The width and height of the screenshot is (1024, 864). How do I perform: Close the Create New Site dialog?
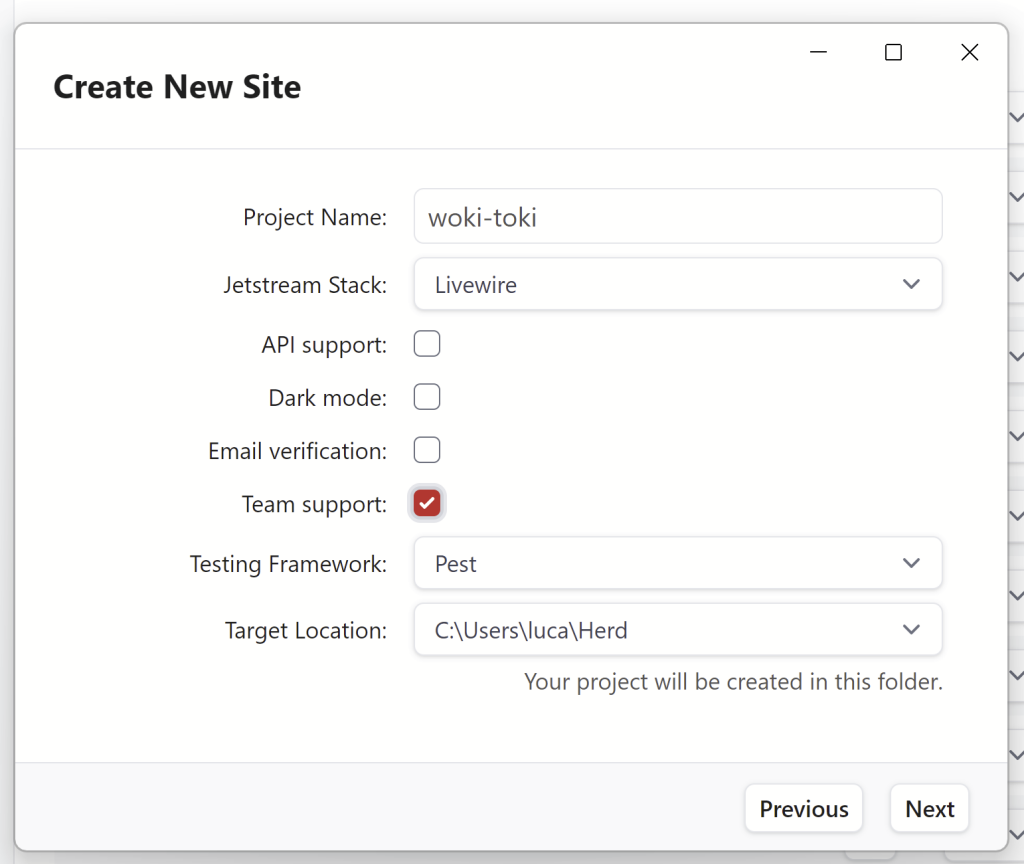click(969, 53)
